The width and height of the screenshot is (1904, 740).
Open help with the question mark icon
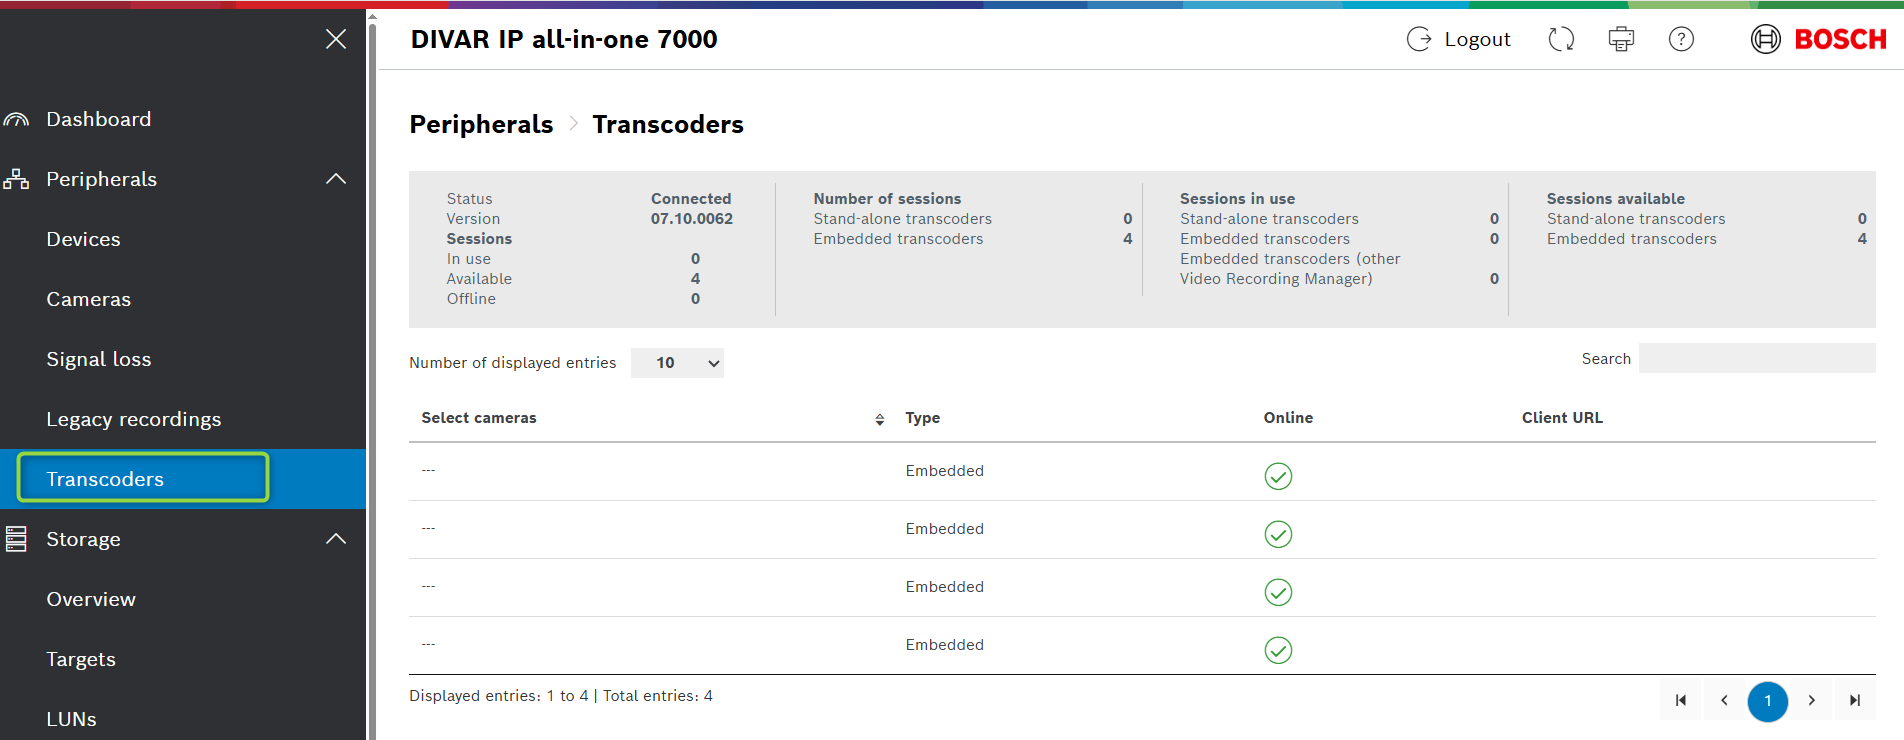(1681, 39)
